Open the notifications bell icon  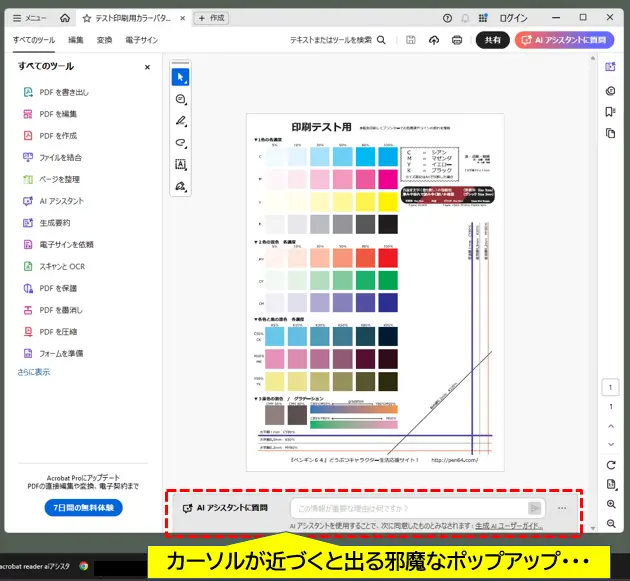click(465, 18)
